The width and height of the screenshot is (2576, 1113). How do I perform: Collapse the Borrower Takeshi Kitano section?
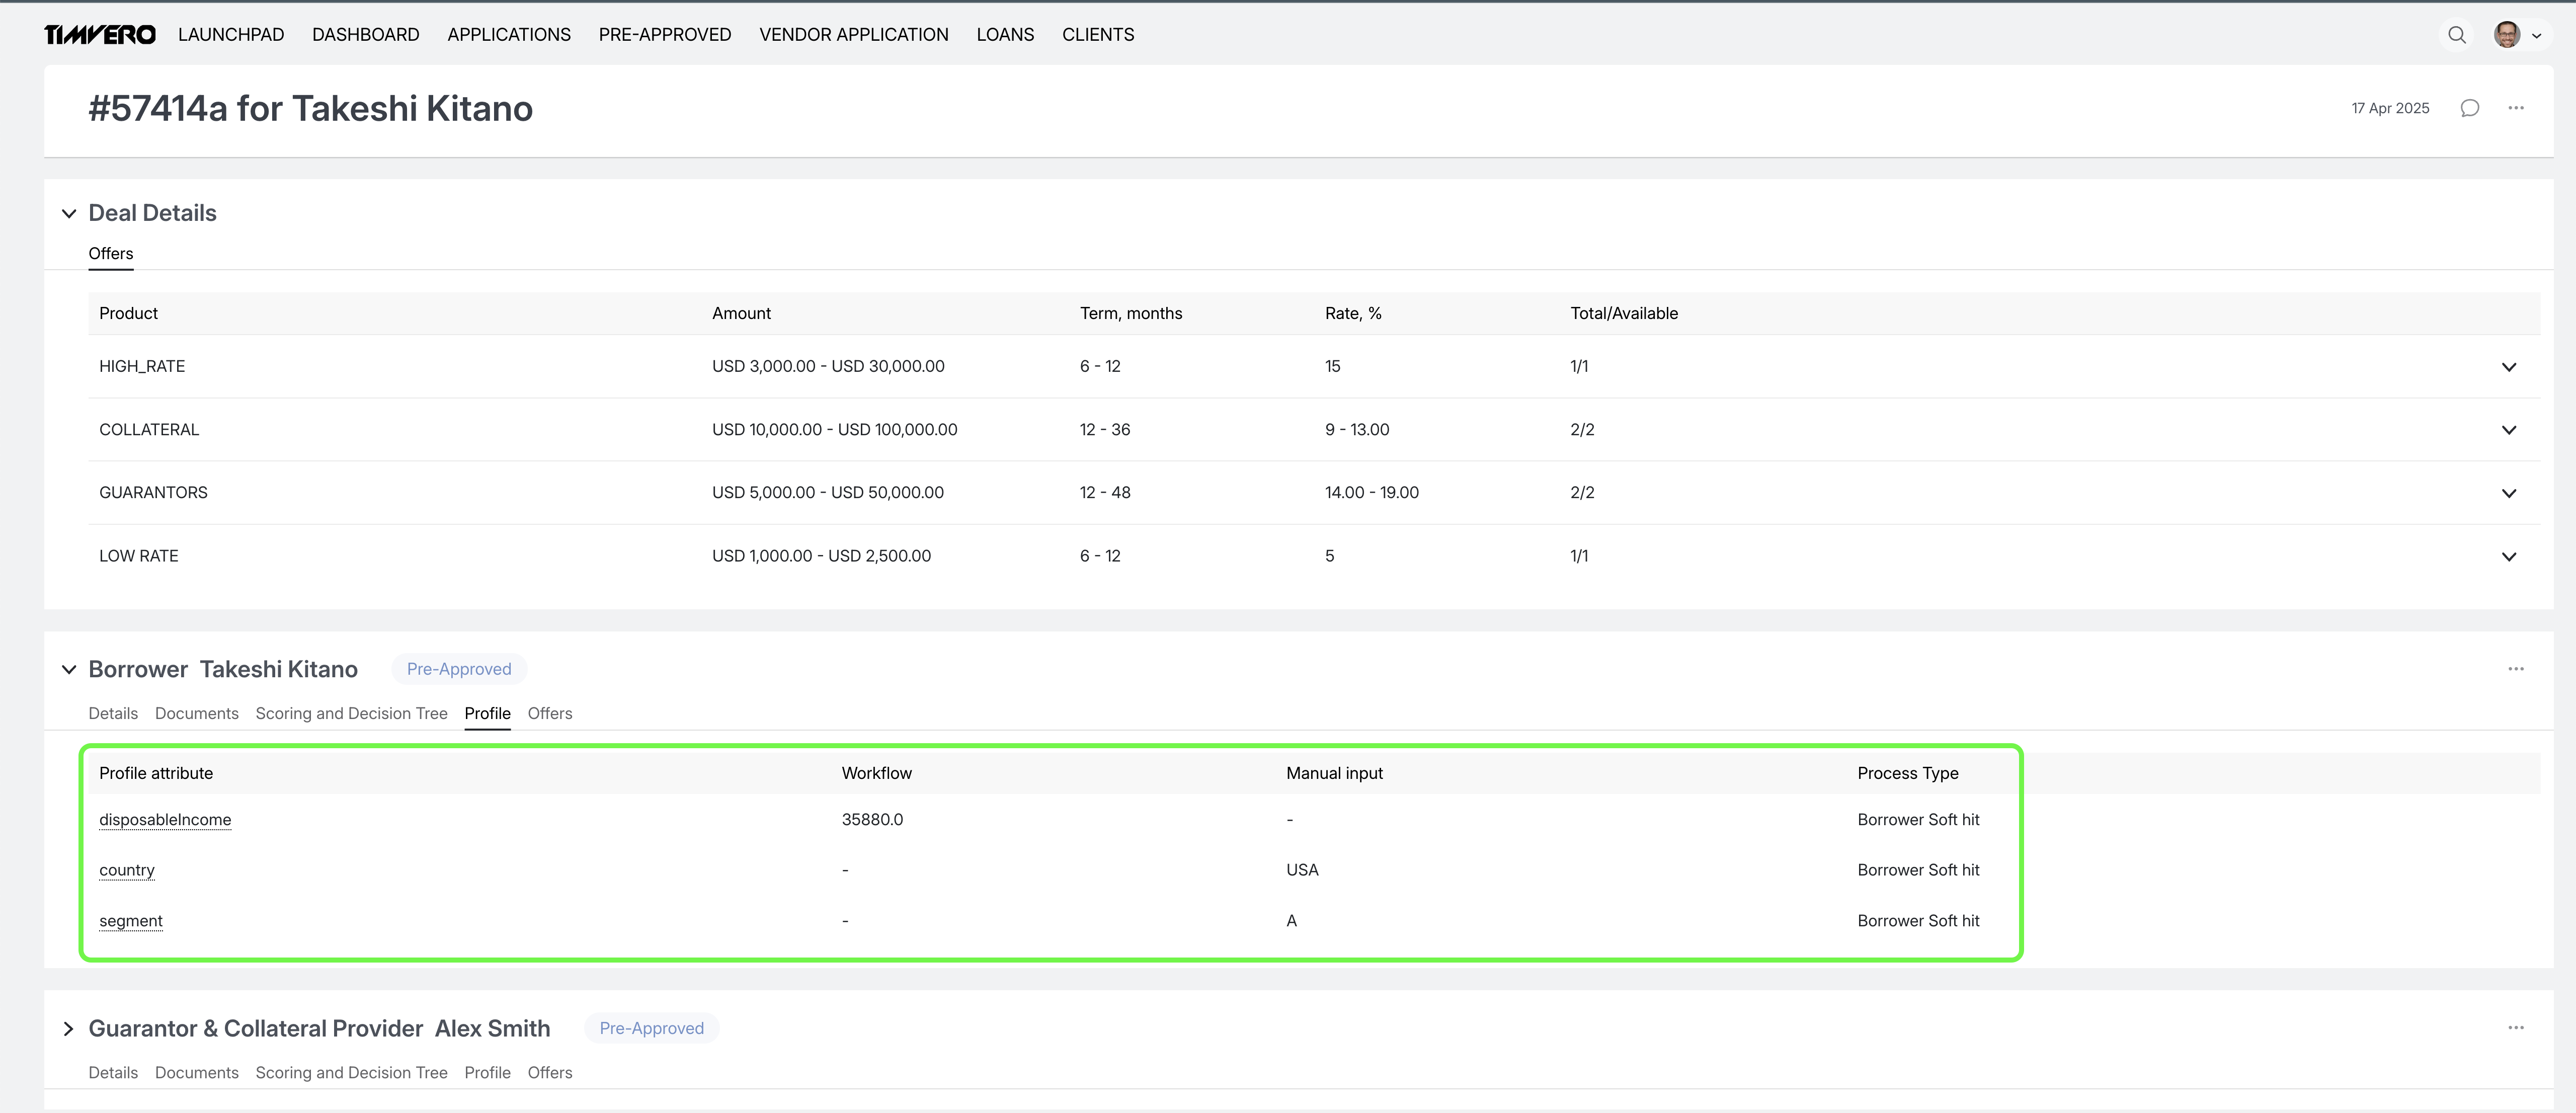click(69, 669)
